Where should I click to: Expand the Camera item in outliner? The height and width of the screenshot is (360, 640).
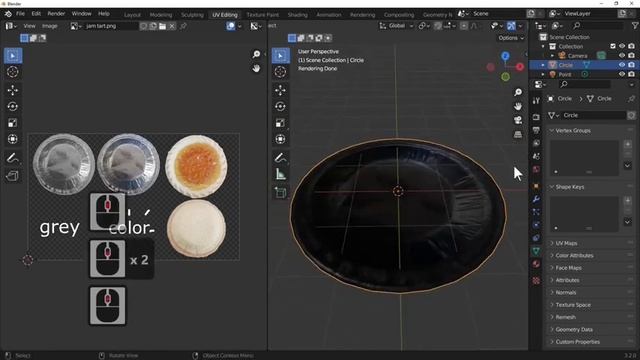pyautogui.click(x=553, y=56)
